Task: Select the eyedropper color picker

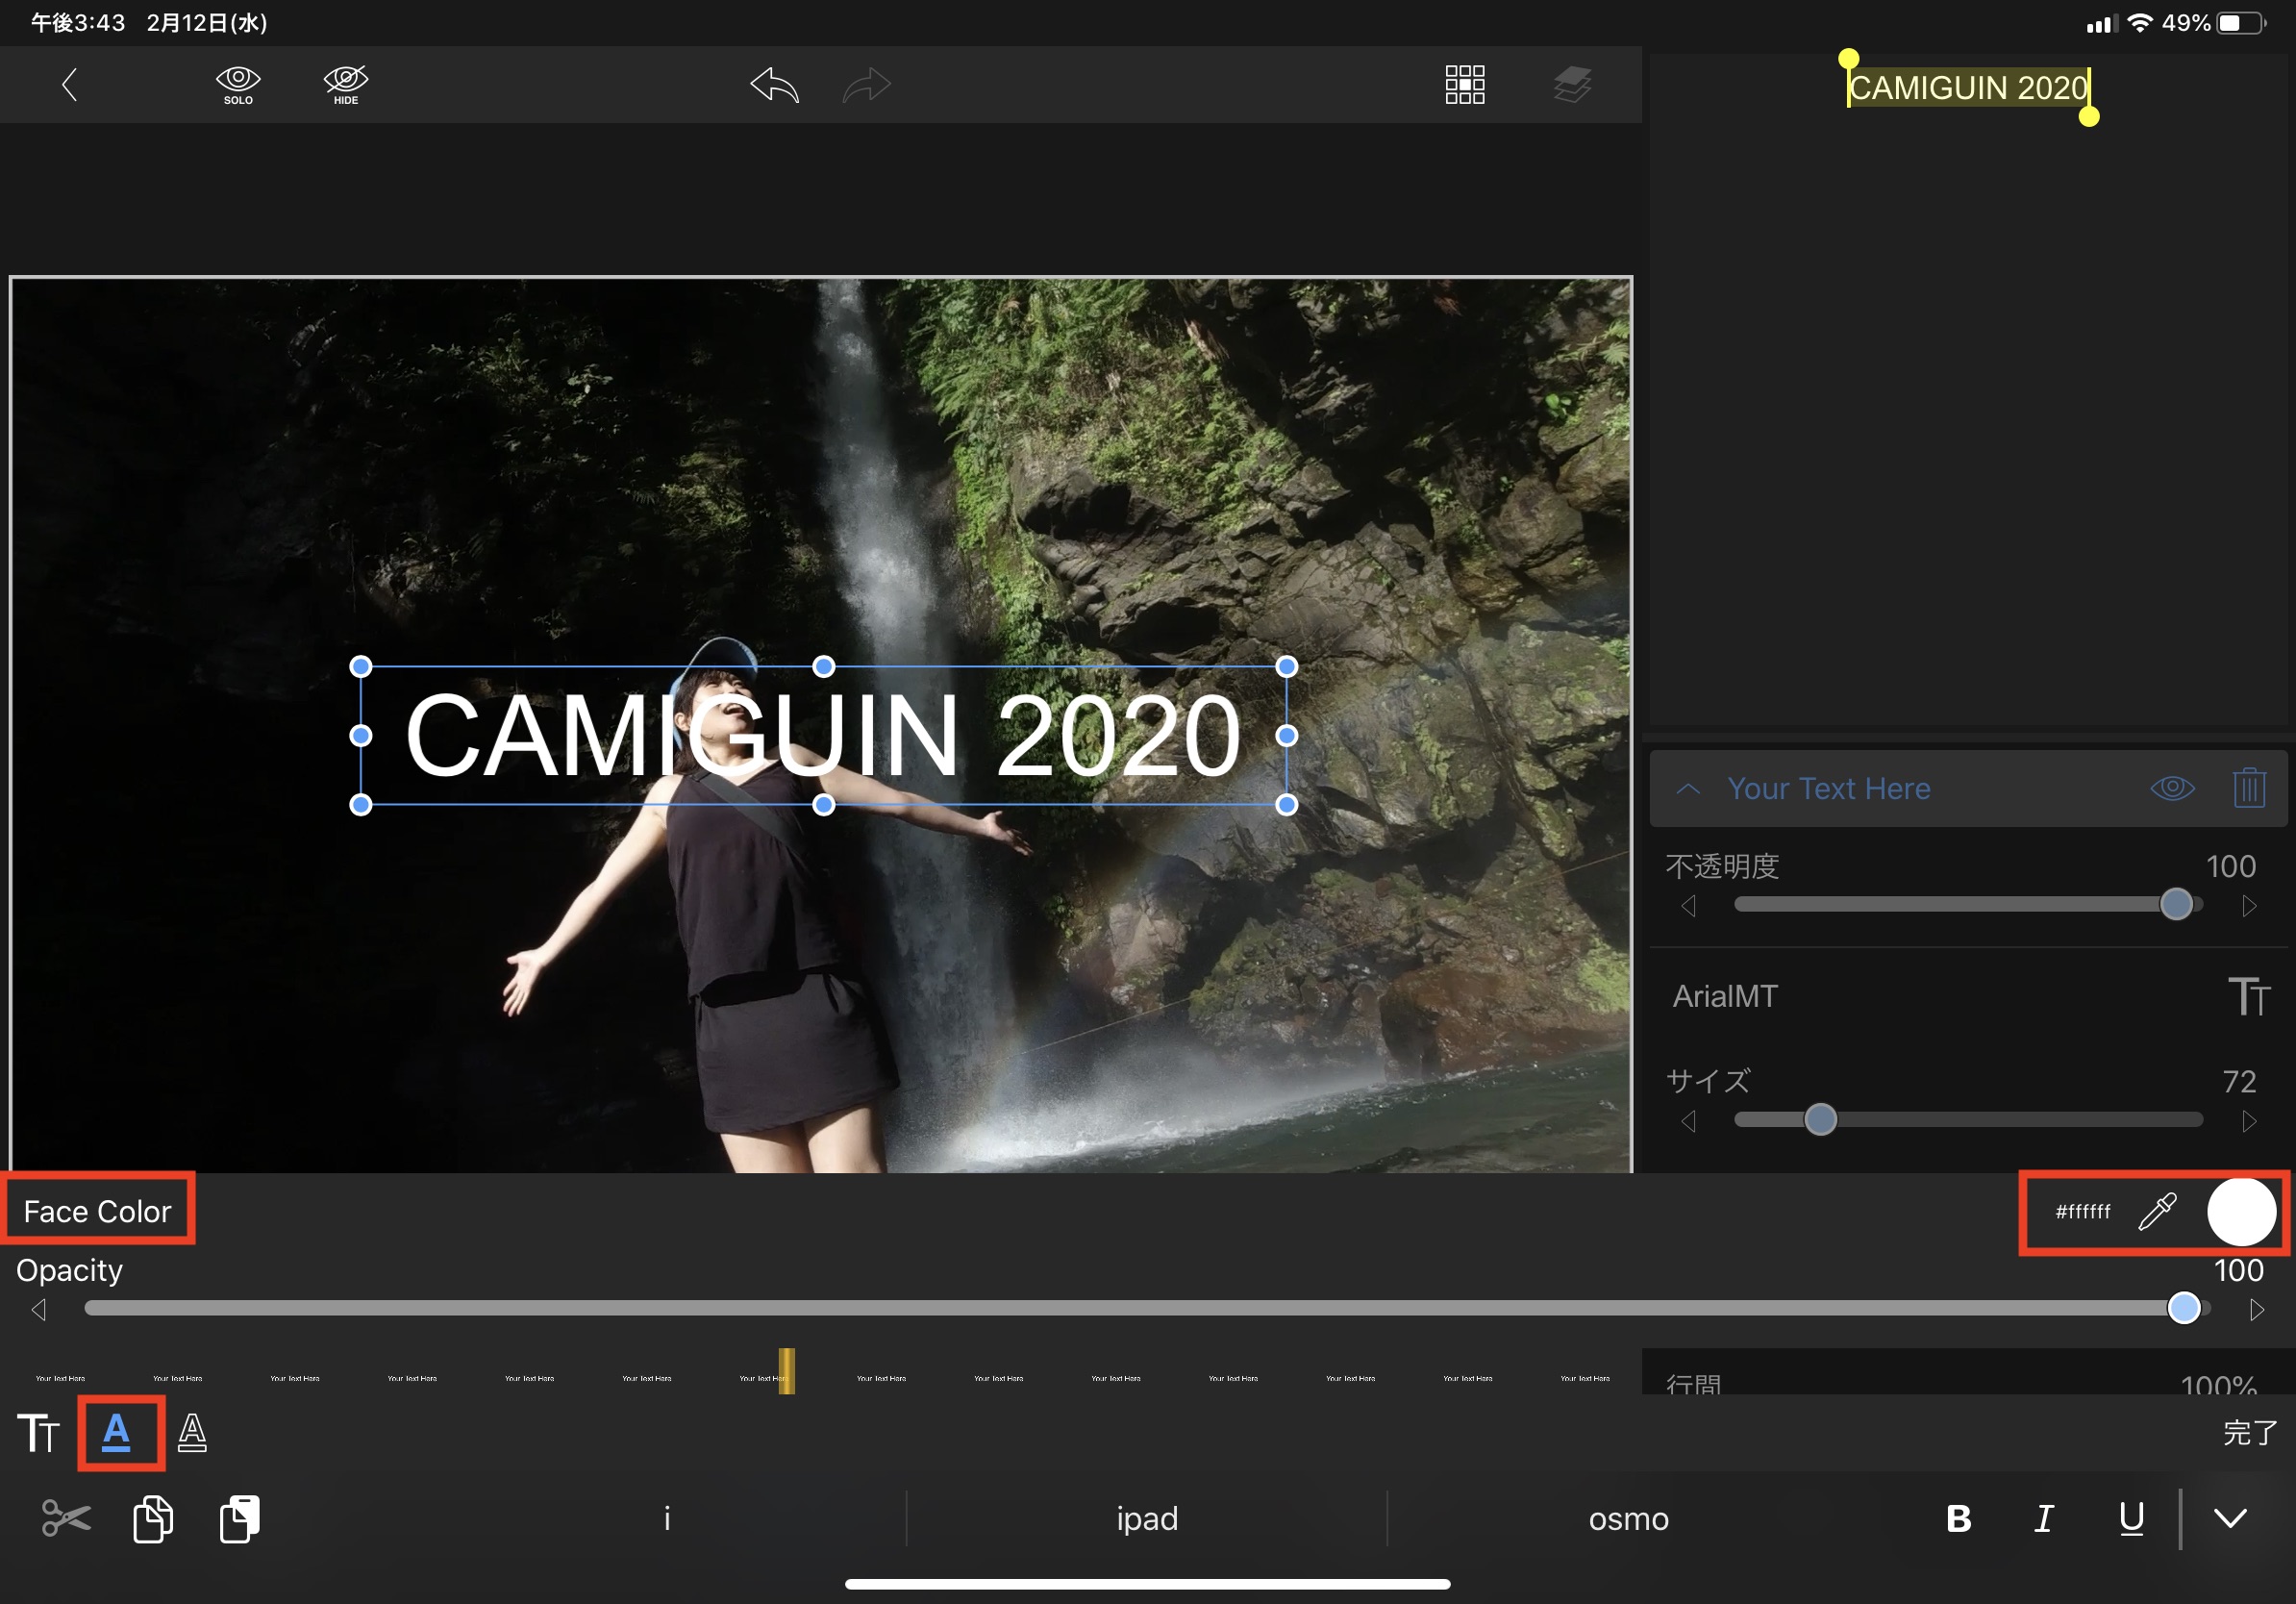Action: 2157,1211
